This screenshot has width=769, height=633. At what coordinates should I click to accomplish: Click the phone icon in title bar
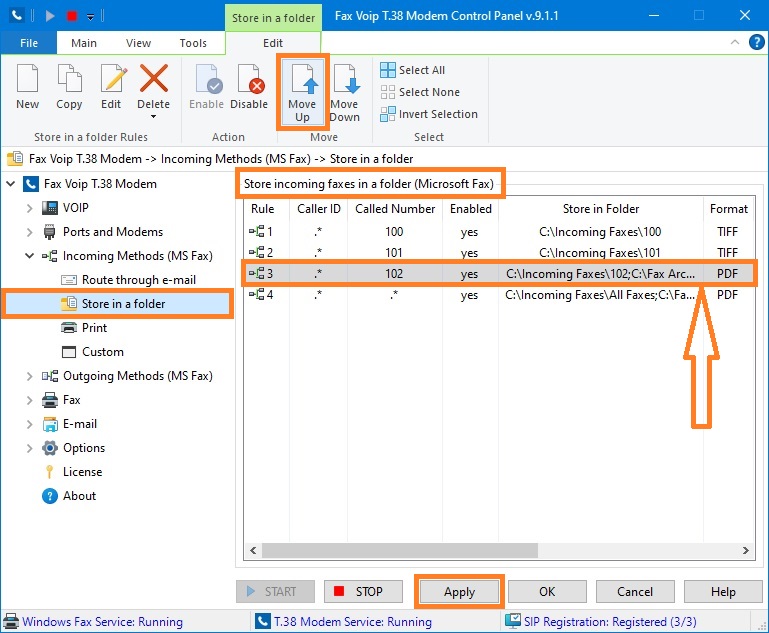(x=17, y=15)
